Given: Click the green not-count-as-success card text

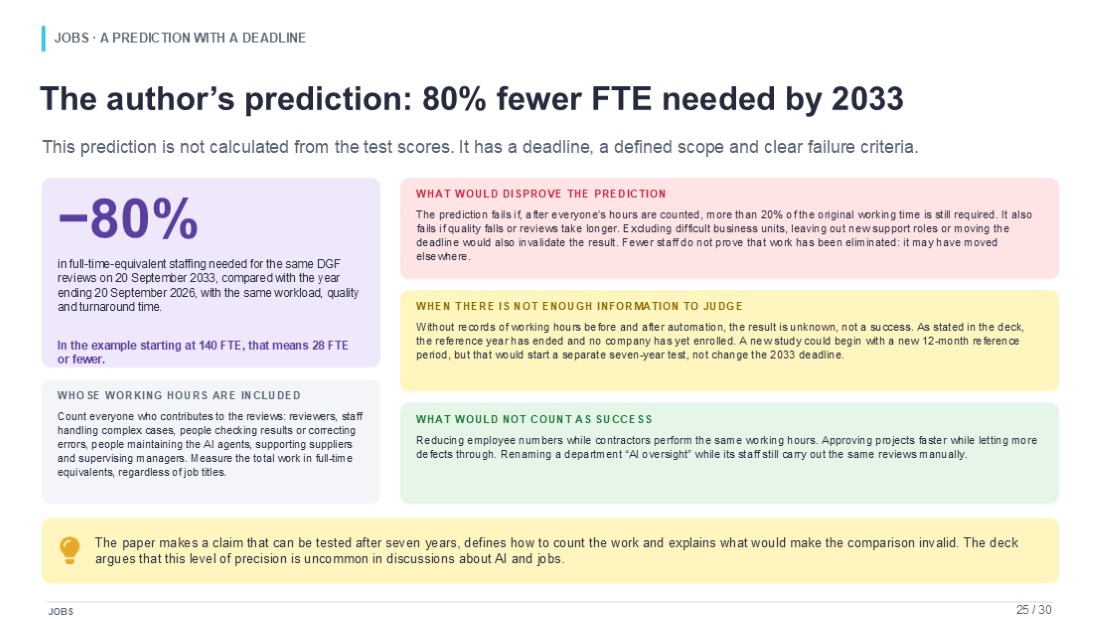Looking at the screenshot, I should (x=726, y=447).
